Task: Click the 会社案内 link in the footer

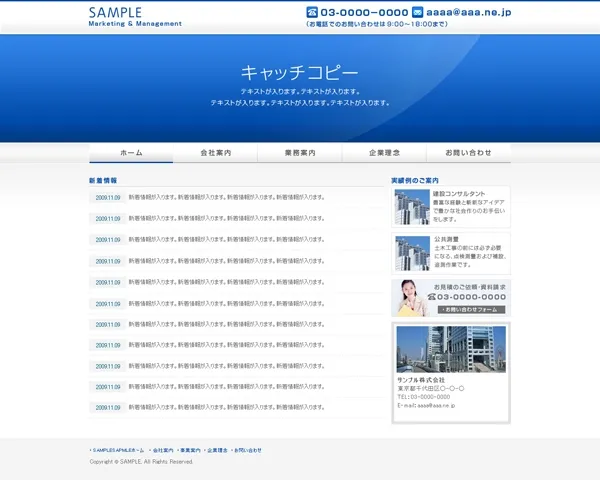Action: click(x=163, y=451)
